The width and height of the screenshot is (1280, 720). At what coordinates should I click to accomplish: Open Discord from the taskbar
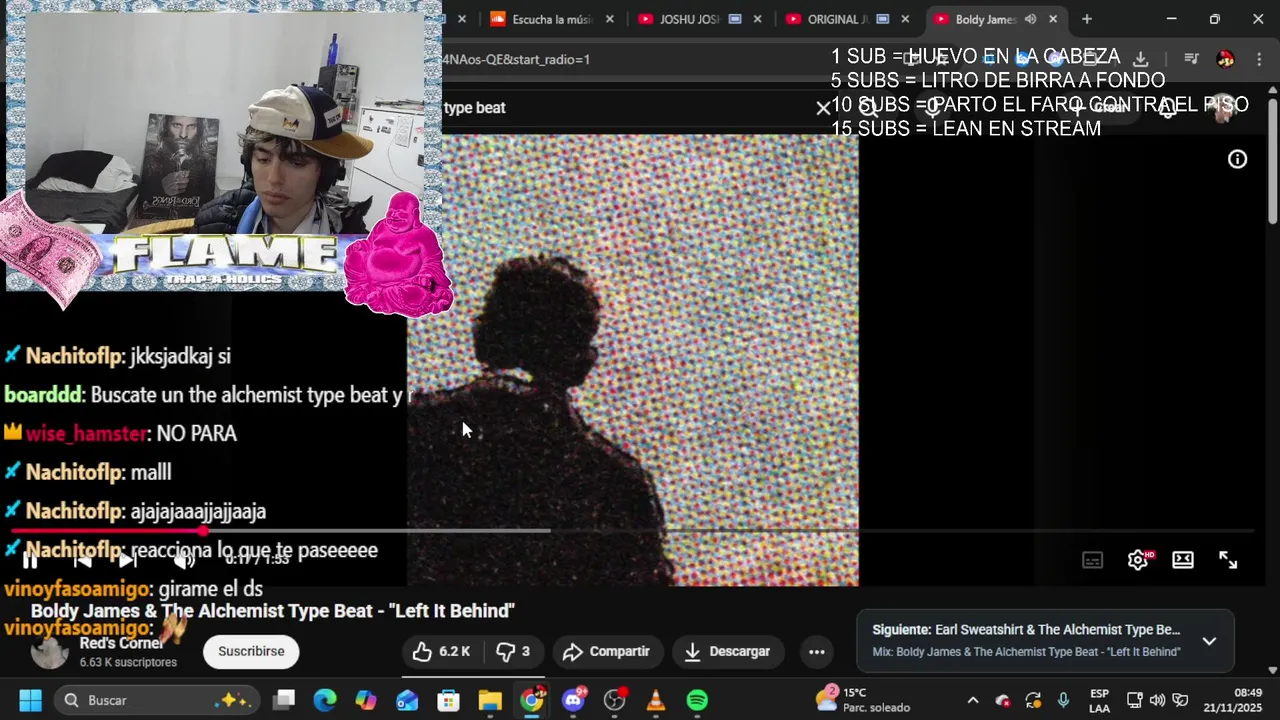pos(573,700)
